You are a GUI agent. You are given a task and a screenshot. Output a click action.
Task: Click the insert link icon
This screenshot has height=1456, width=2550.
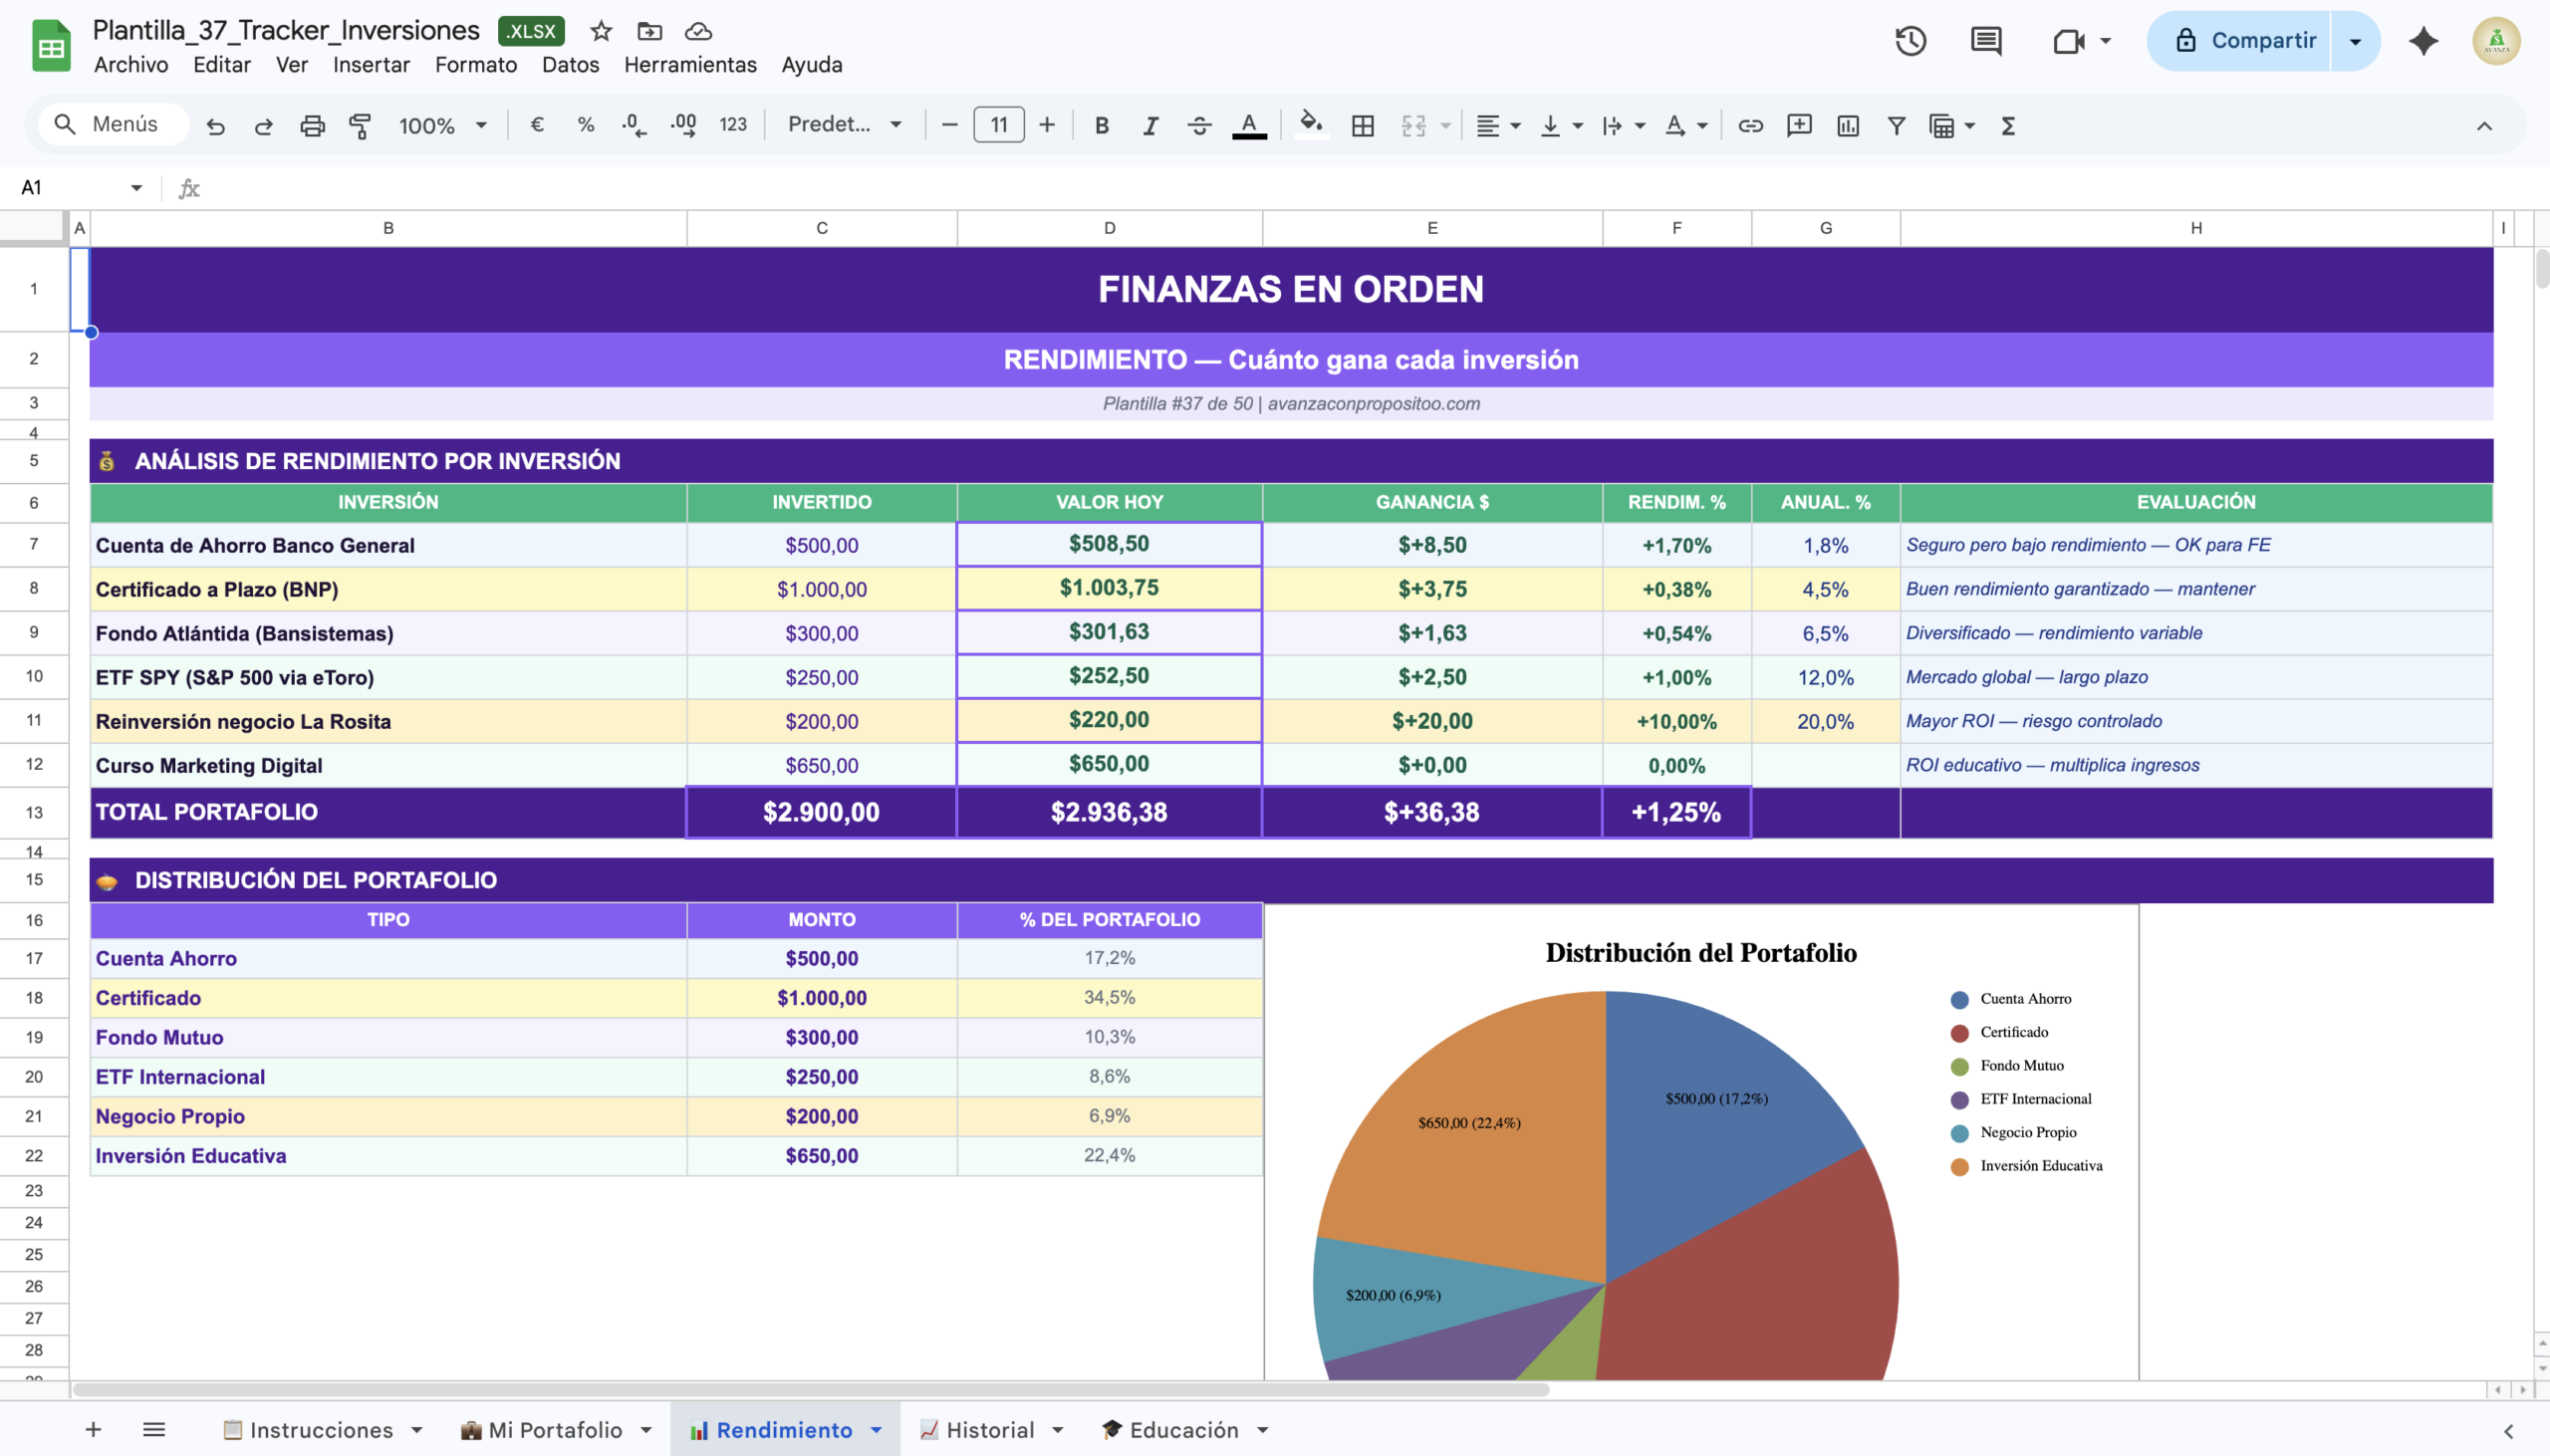1750,125
